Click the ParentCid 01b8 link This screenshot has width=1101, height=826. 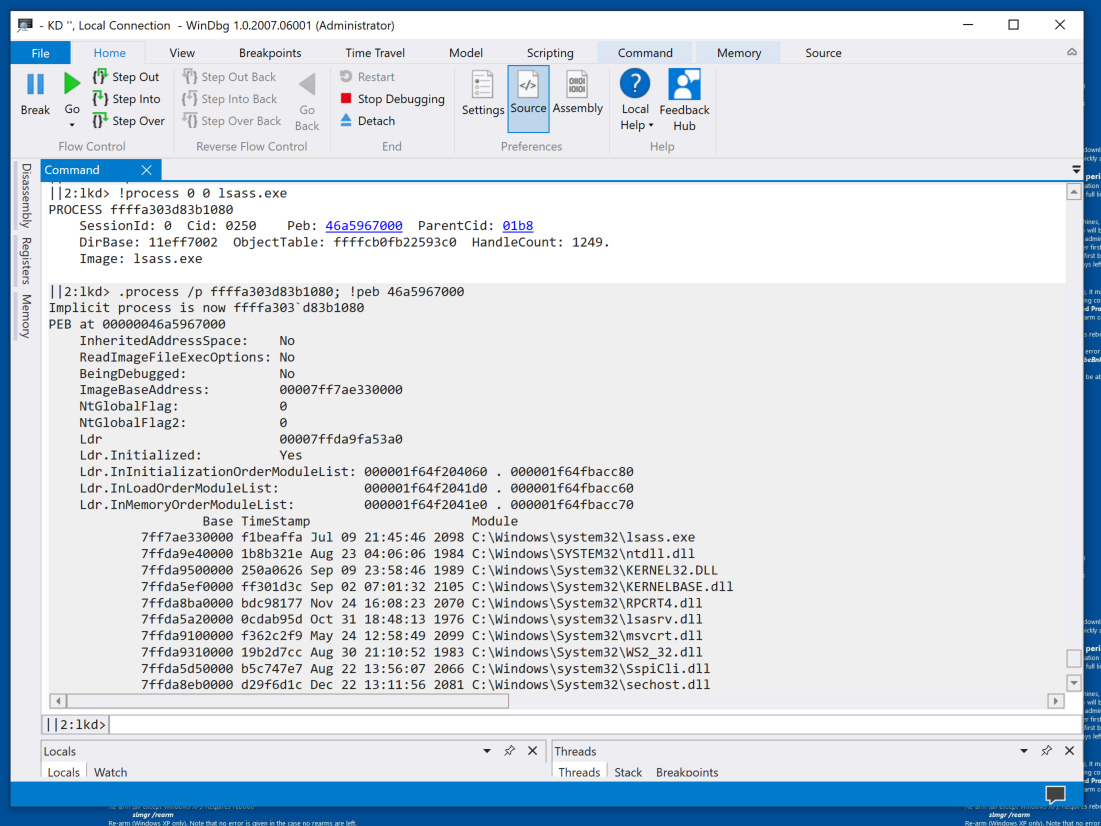coord(517,226)
